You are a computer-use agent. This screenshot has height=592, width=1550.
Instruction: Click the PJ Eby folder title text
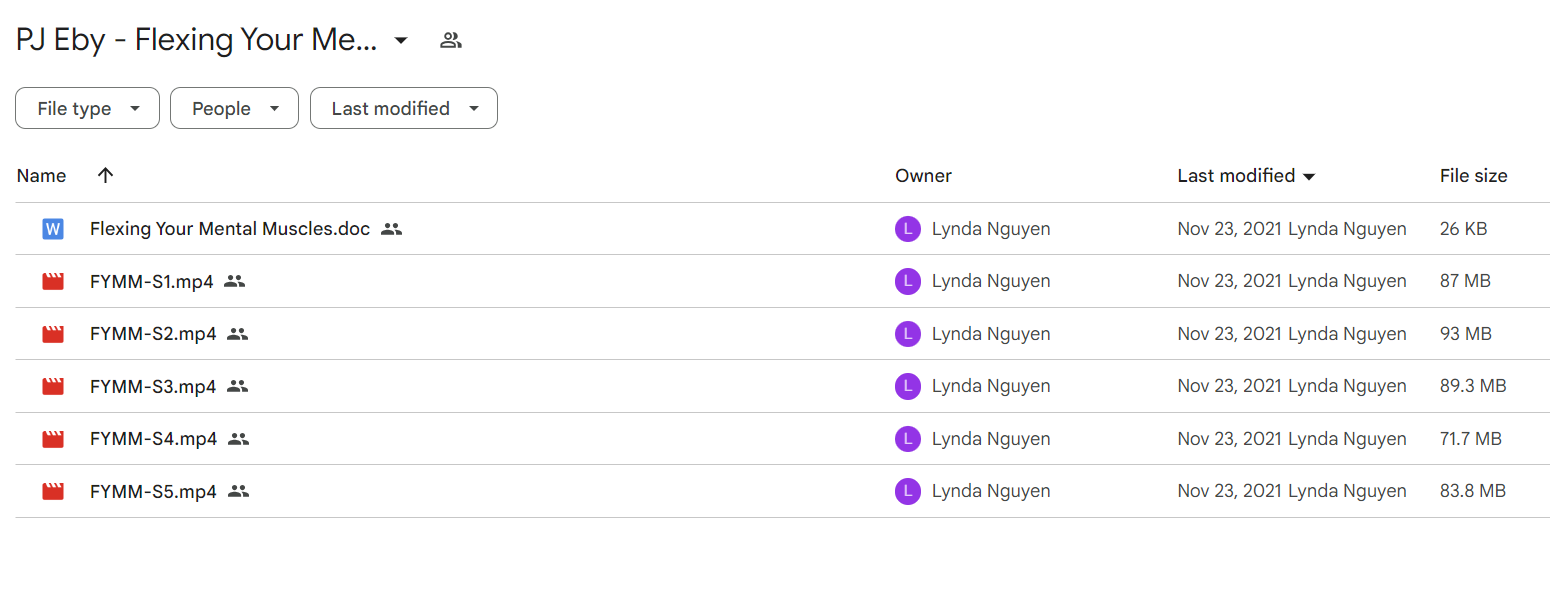(x=197, y=41)
